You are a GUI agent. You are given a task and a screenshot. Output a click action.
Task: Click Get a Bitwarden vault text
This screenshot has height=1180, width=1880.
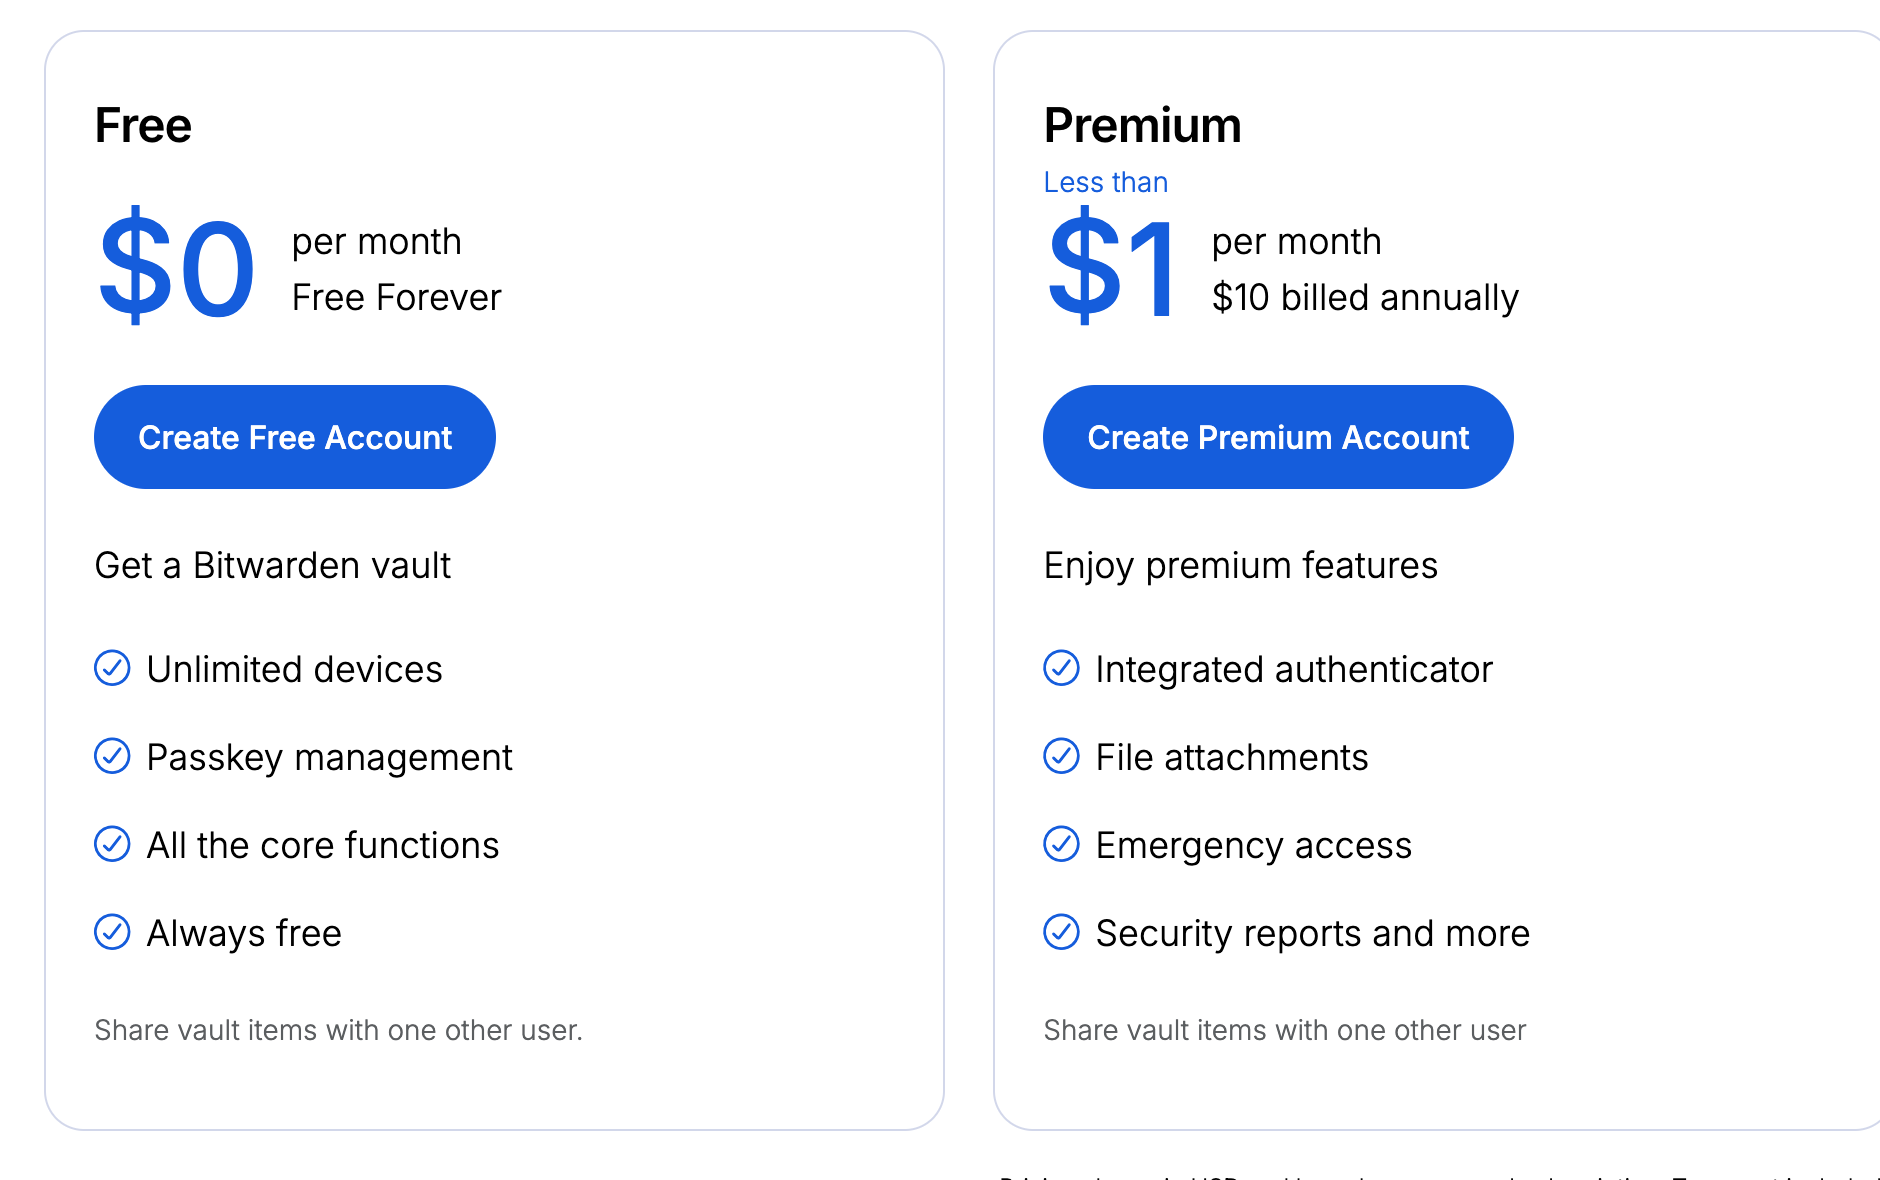(x=272, y=566)
